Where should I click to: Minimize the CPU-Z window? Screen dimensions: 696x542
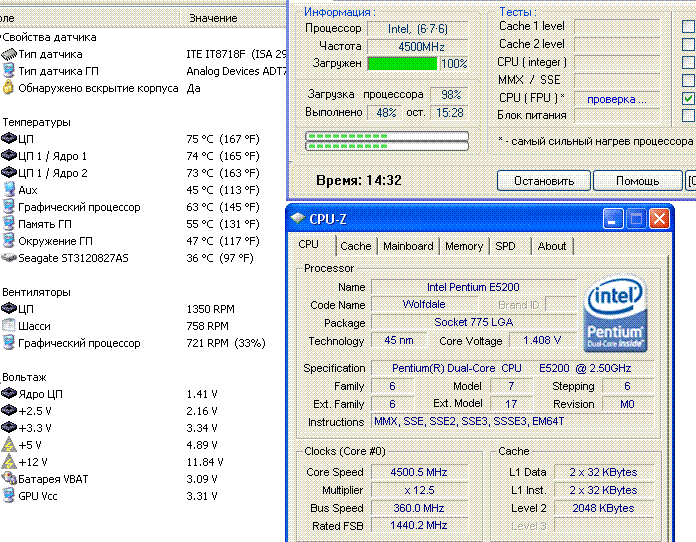click(613, 218)
